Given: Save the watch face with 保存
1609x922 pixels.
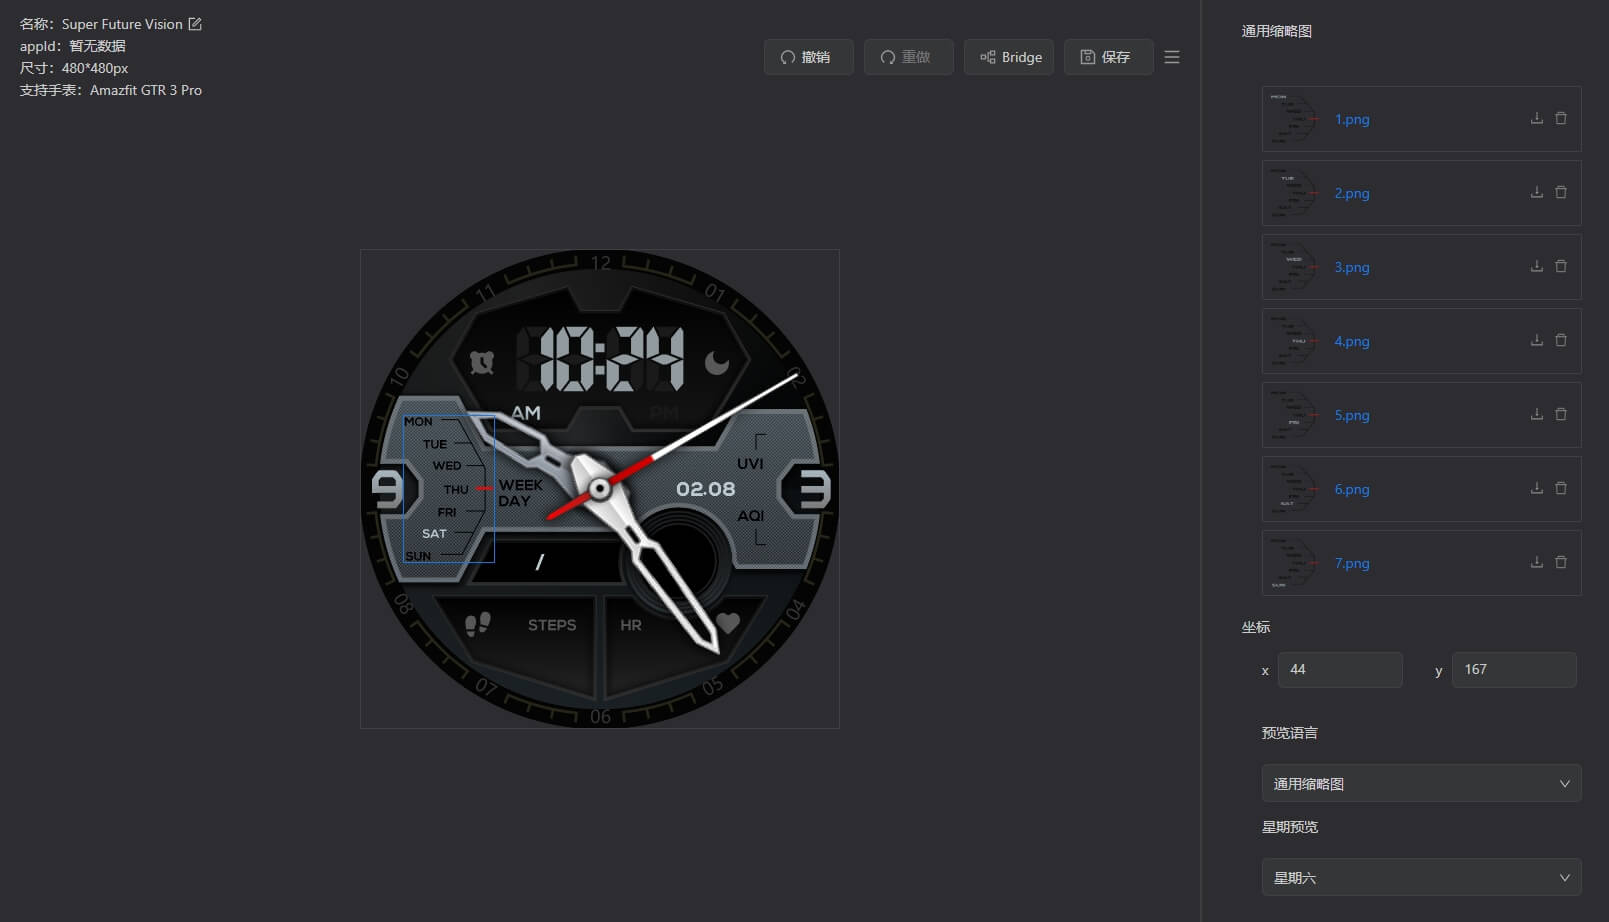Looking at the screenshot, I should 1108,57.
